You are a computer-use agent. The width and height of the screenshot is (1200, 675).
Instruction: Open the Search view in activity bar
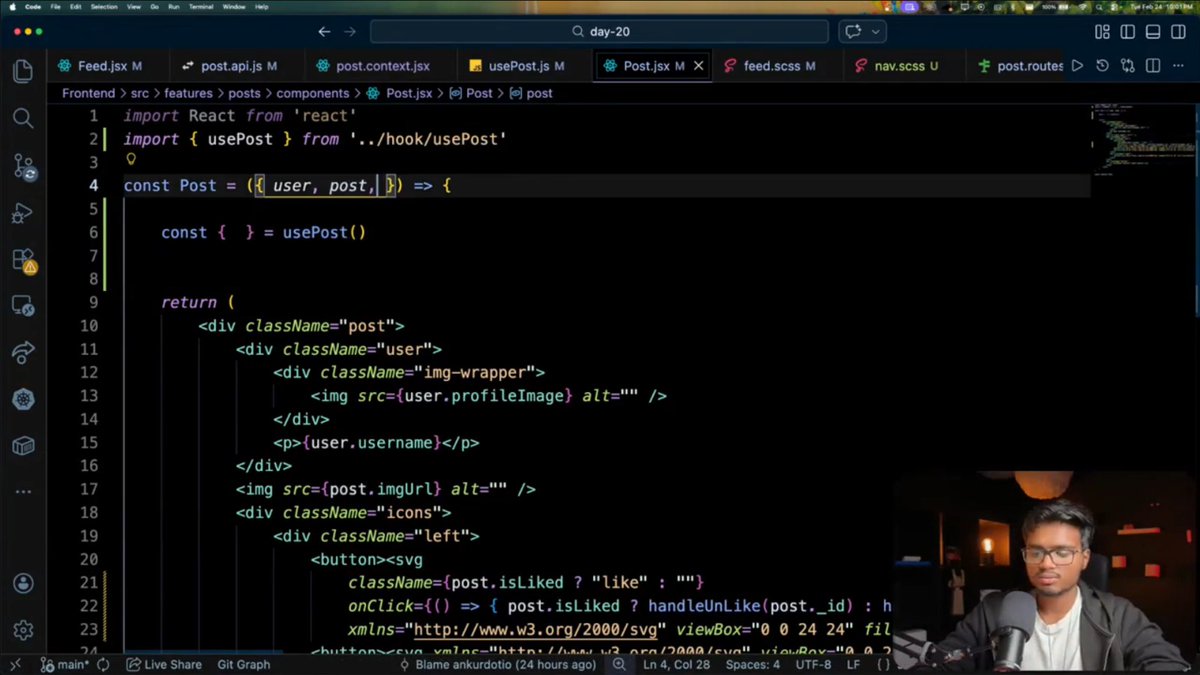click(23, 119)
